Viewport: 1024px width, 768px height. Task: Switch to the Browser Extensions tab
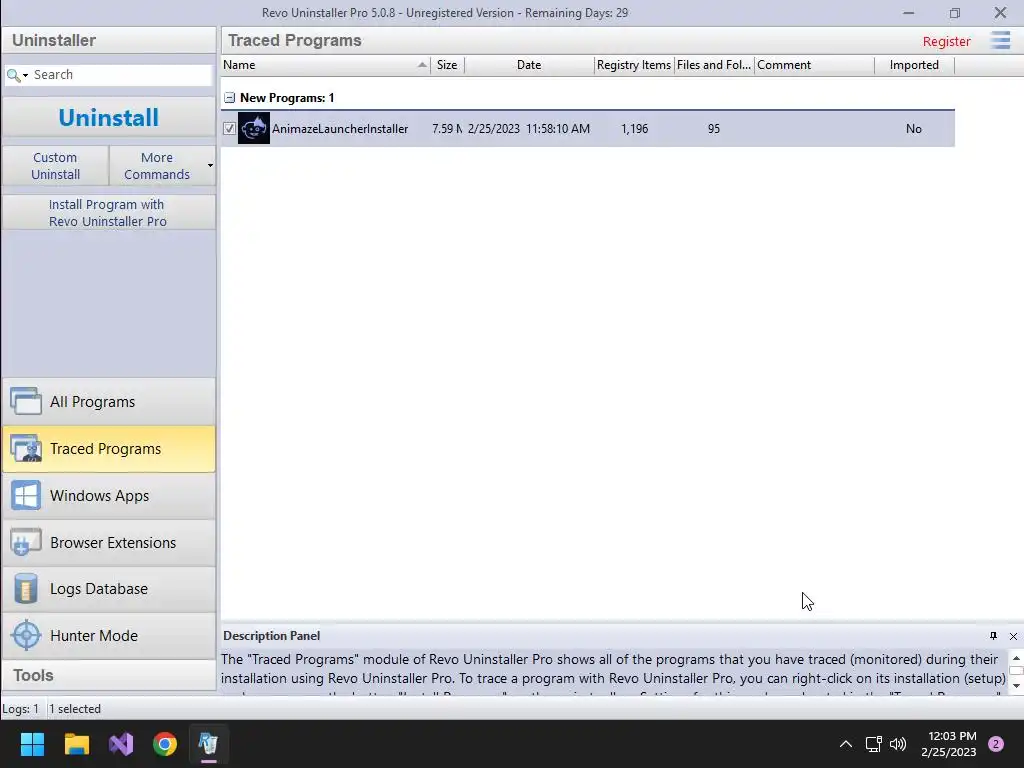coord(109,543)
